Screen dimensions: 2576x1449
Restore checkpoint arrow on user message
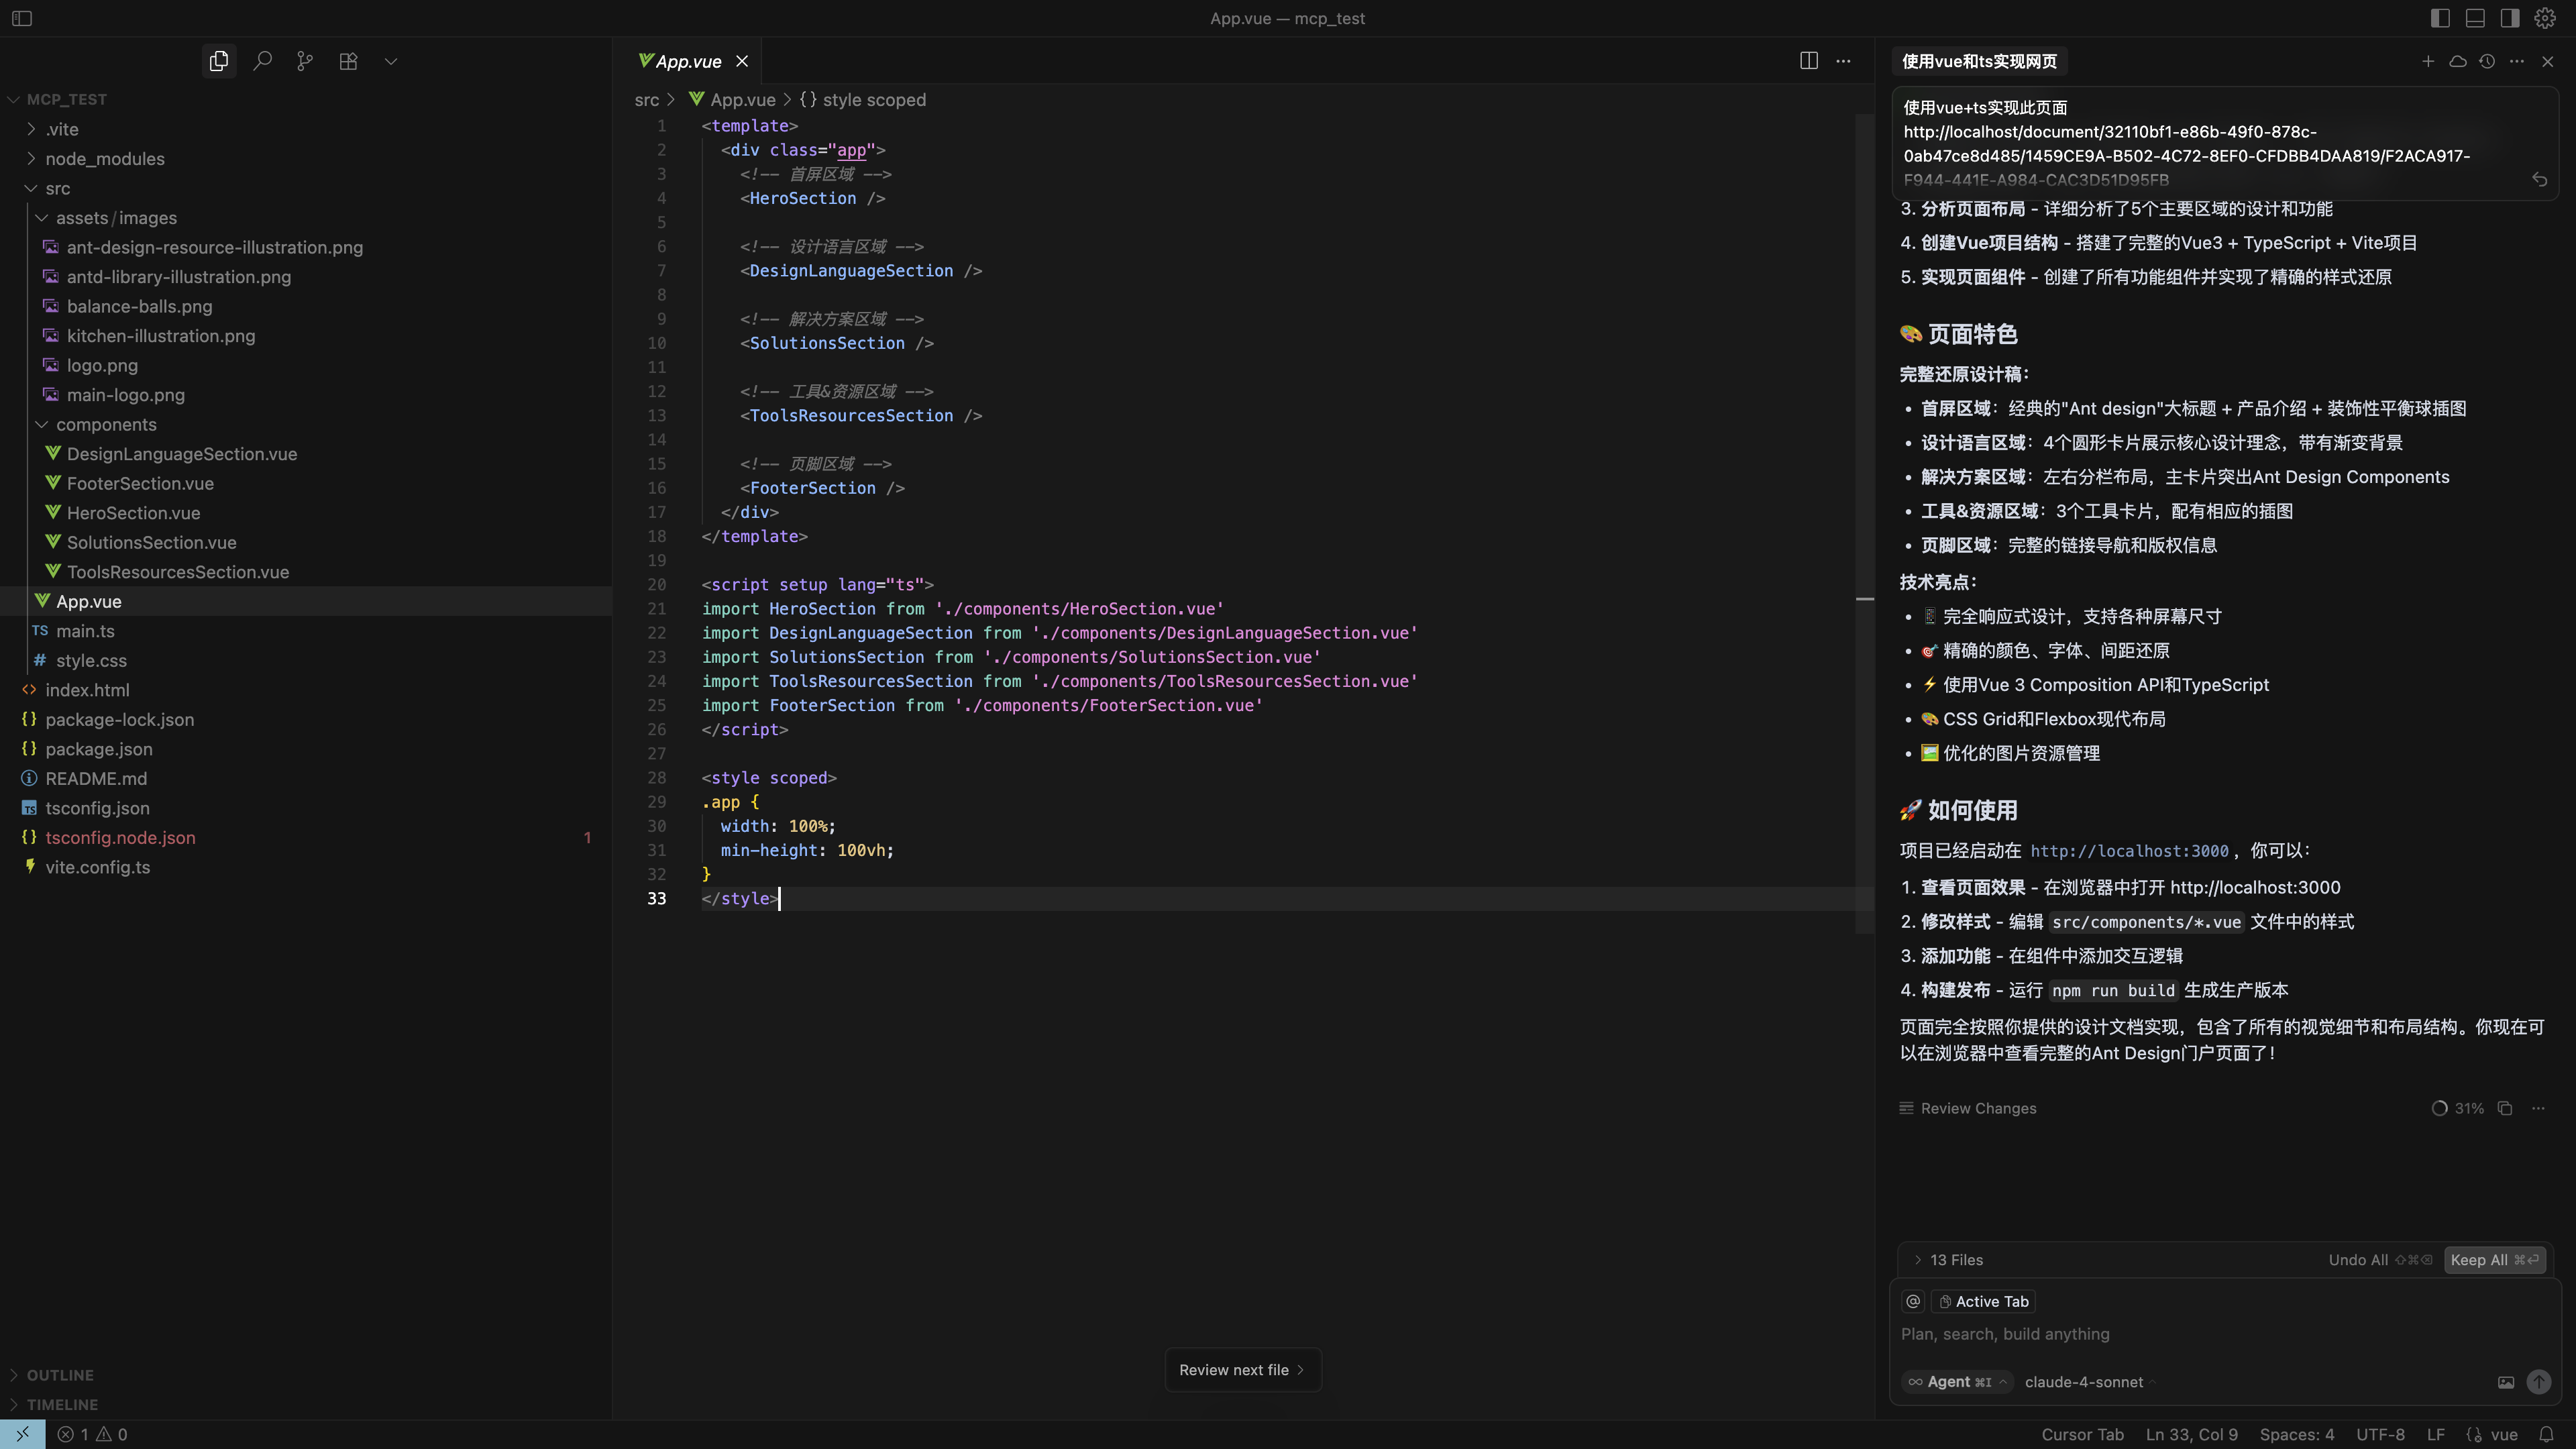[2540, 180]
